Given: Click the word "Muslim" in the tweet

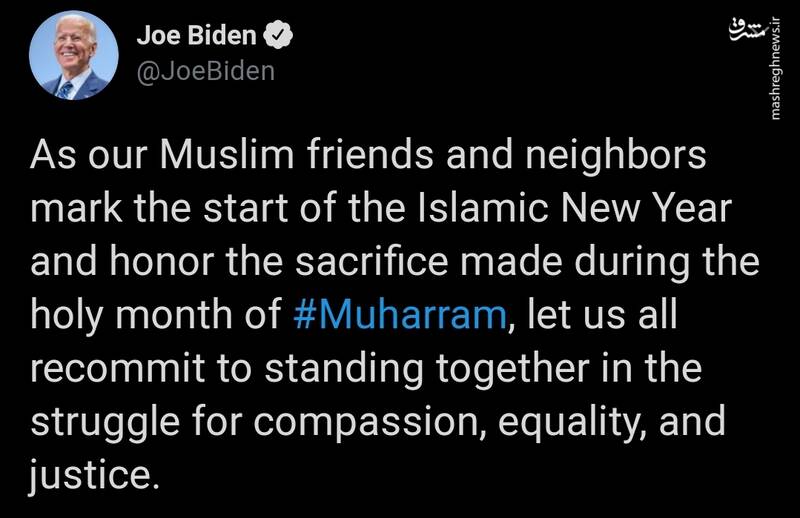Looking at the screenshot, I should [227, 155].
